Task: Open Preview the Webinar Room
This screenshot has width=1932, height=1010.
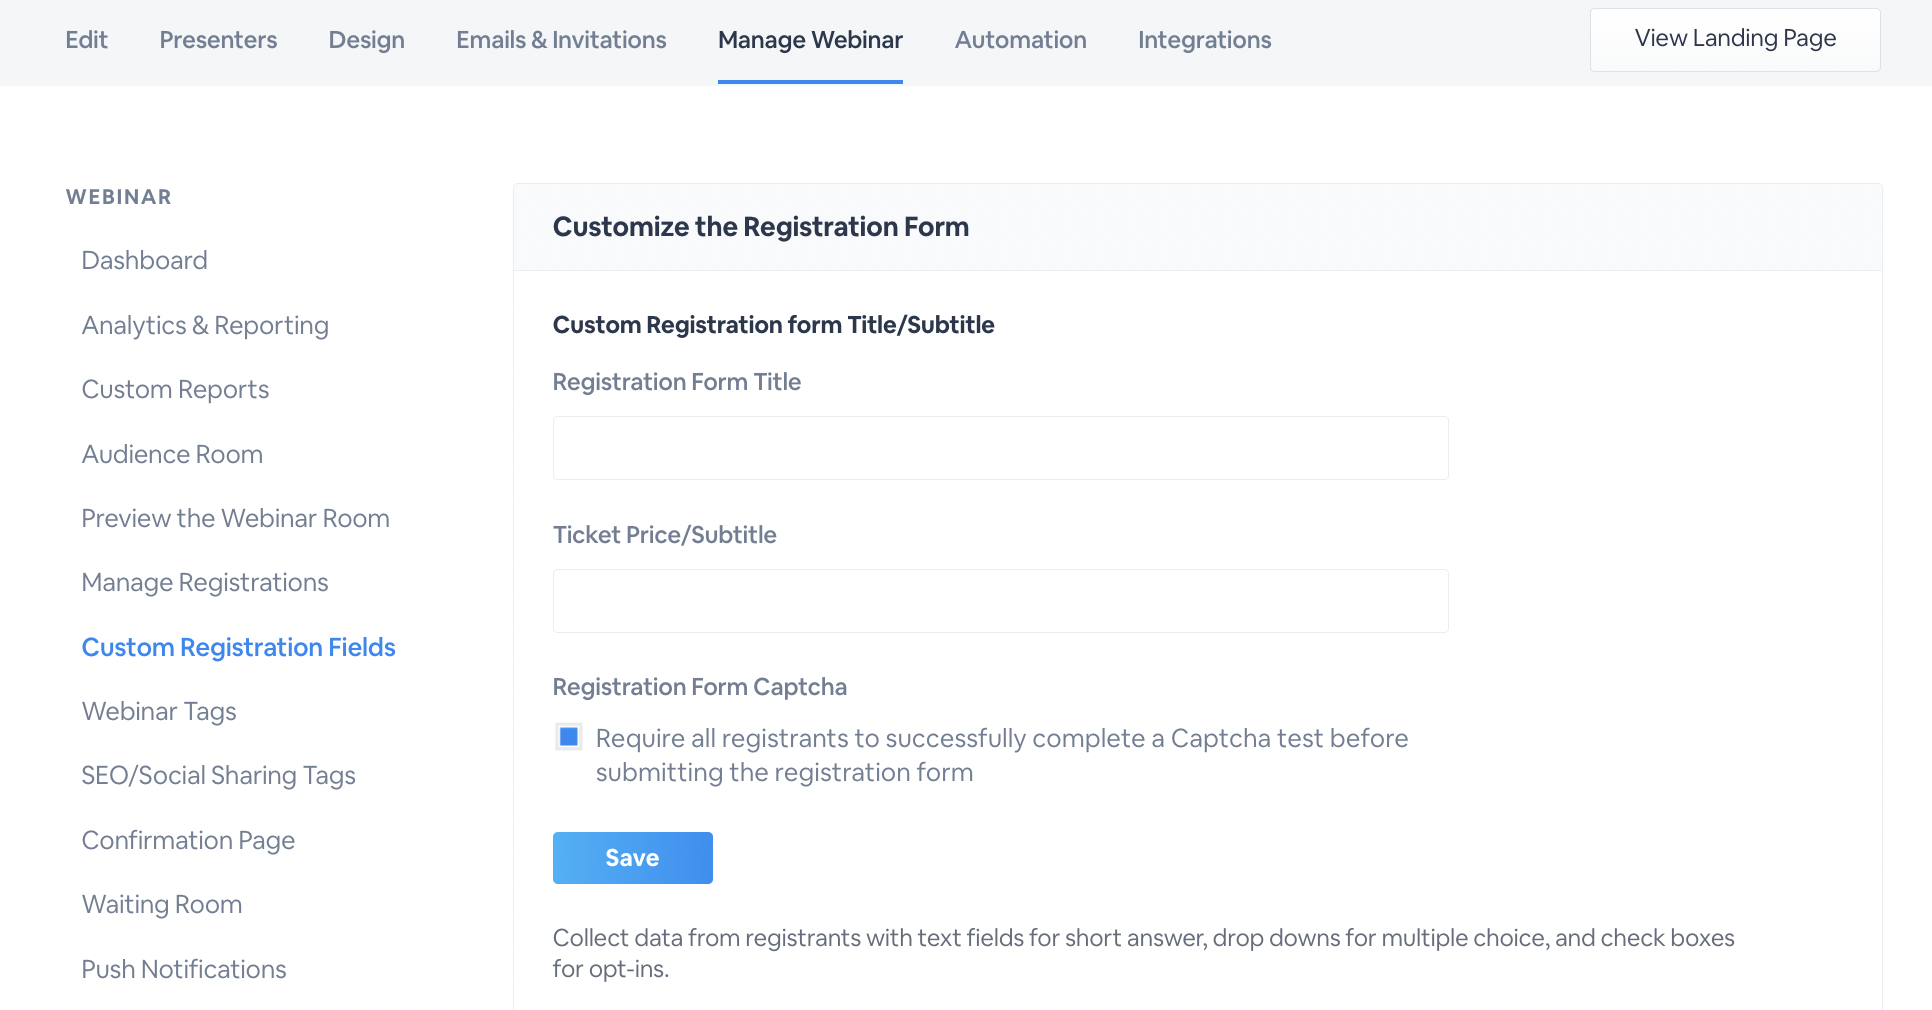Action: tap(235, 518)
